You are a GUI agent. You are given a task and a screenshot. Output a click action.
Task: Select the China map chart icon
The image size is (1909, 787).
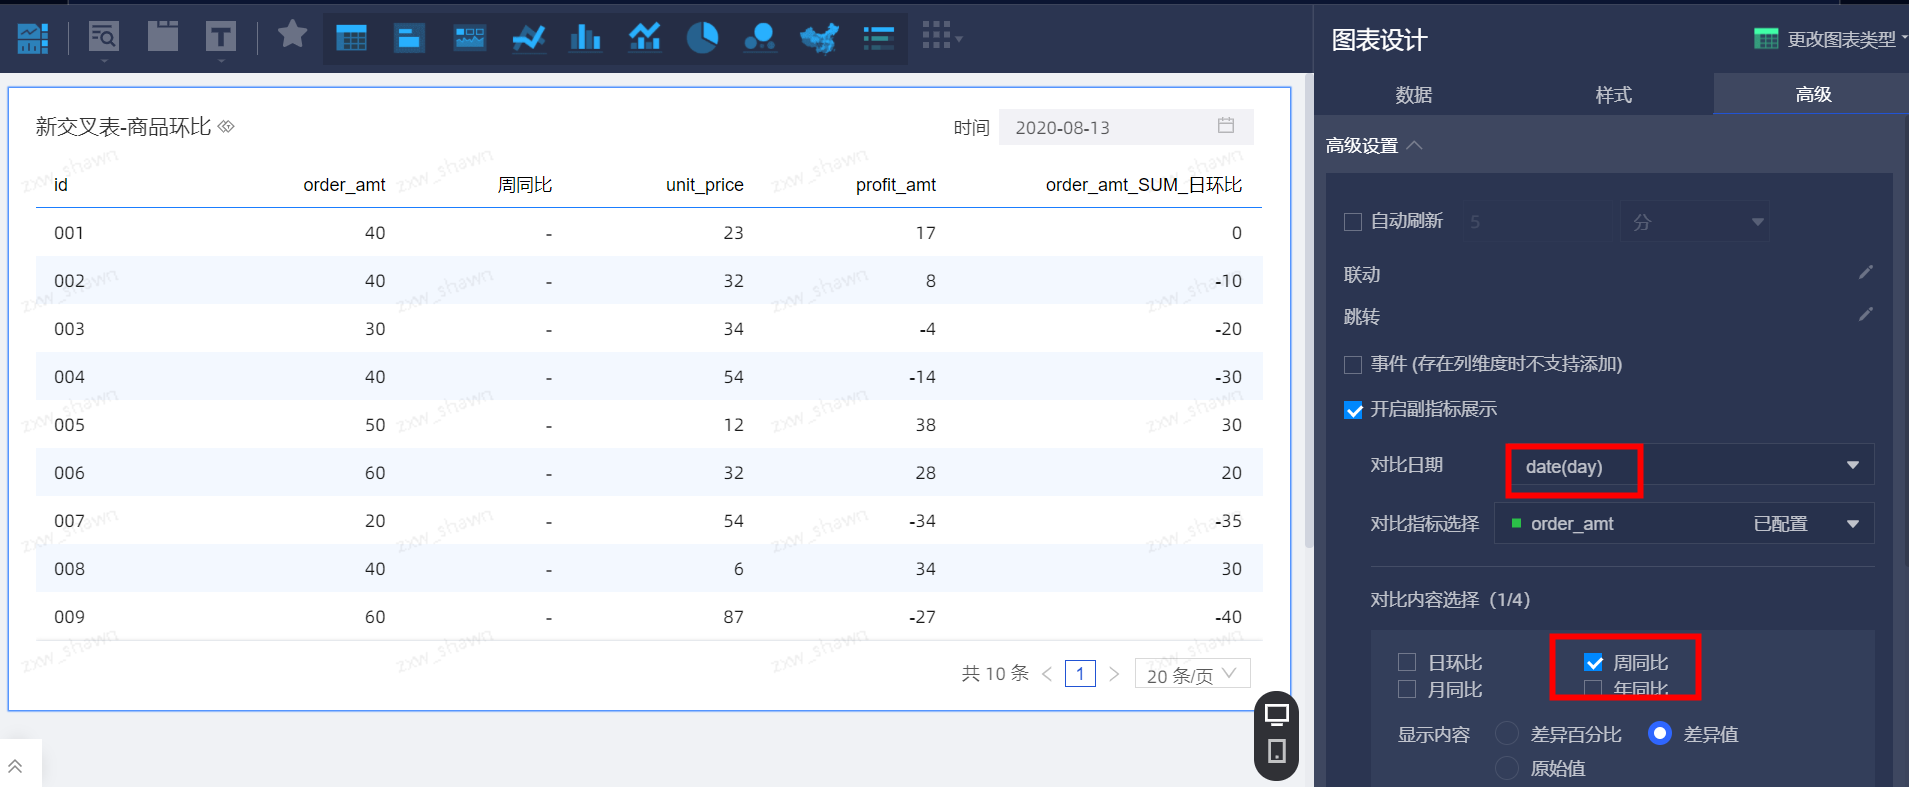coord(819,38)
